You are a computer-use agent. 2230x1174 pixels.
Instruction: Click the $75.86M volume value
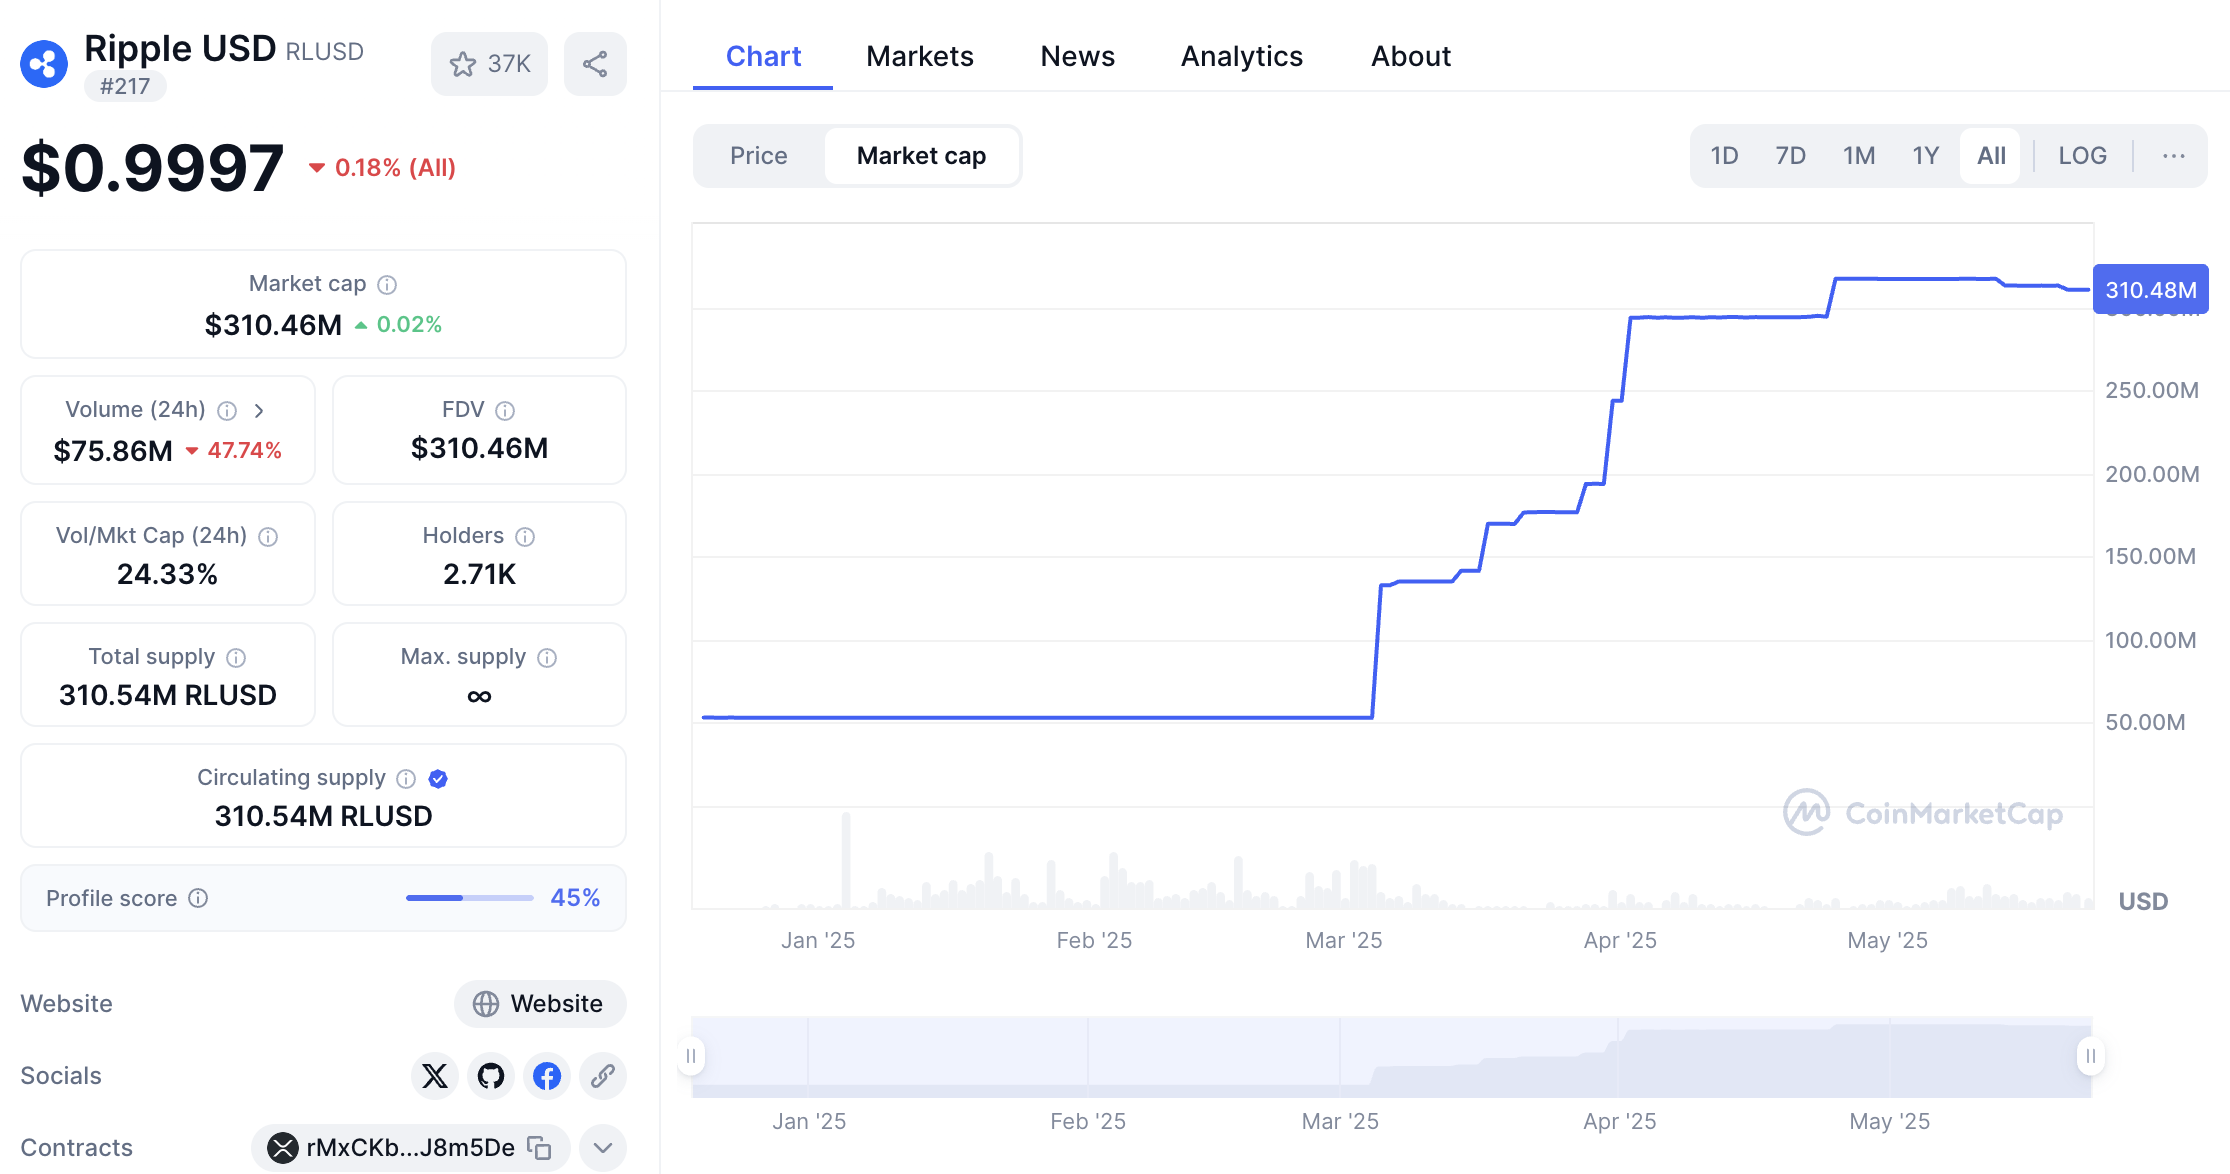tap(113, 451)
